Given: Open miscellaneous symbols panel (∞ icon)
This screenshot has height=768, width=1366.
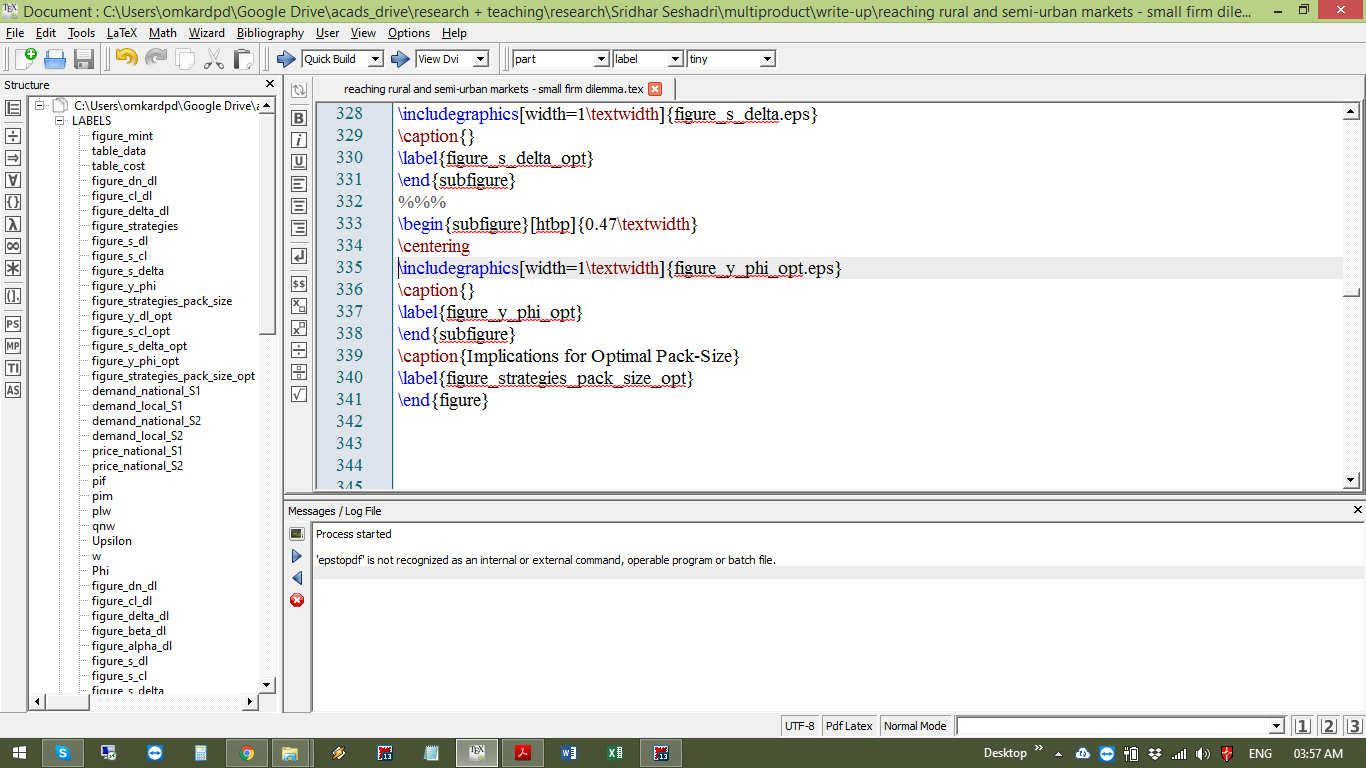Looking at the screenshot, I should (x=13, y=246).
